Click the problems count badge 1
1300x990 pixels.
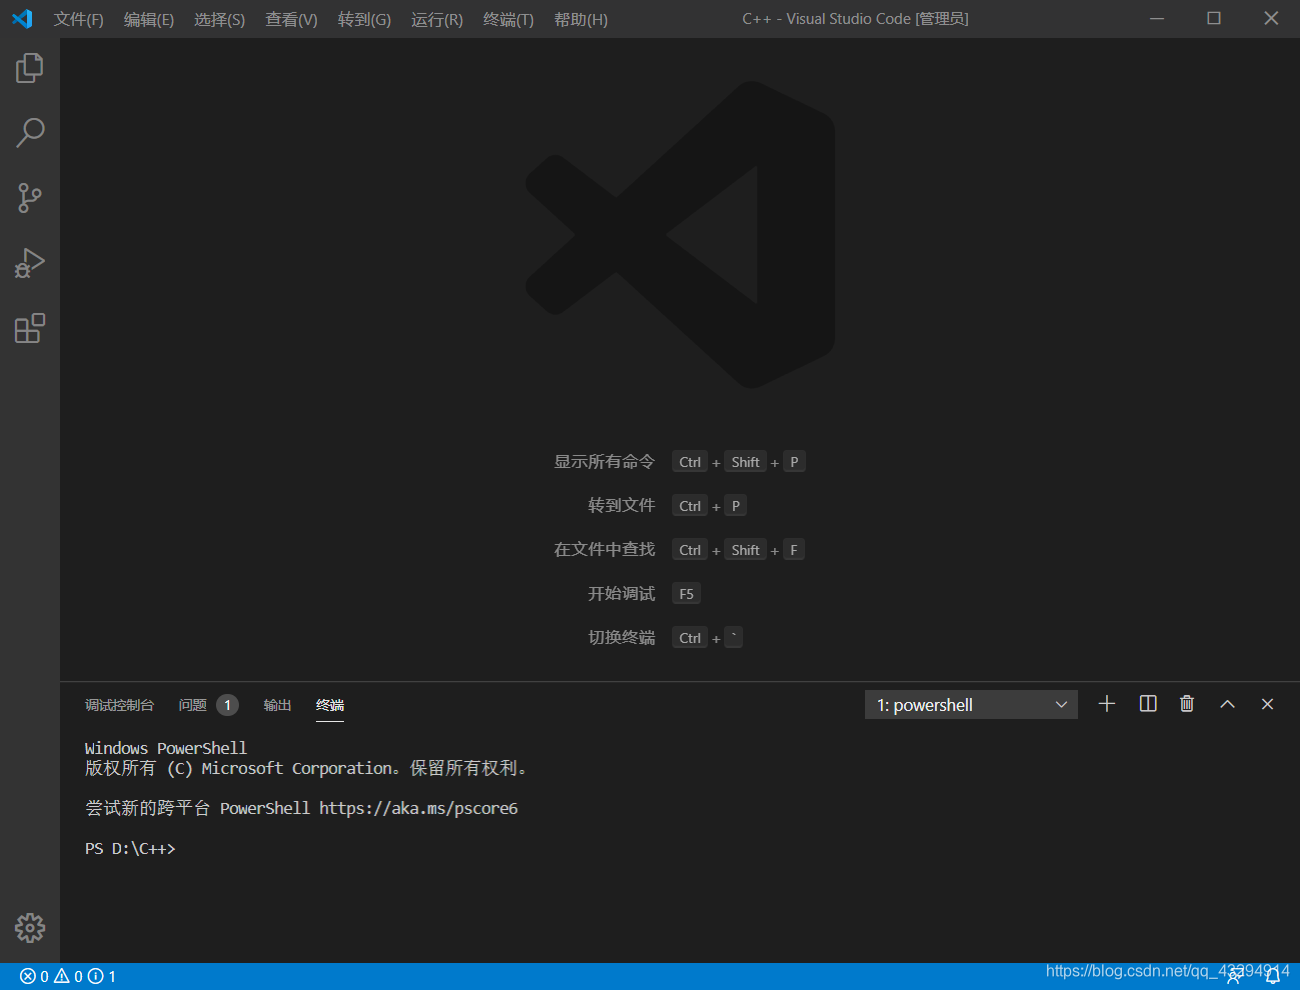click(228, 705)
